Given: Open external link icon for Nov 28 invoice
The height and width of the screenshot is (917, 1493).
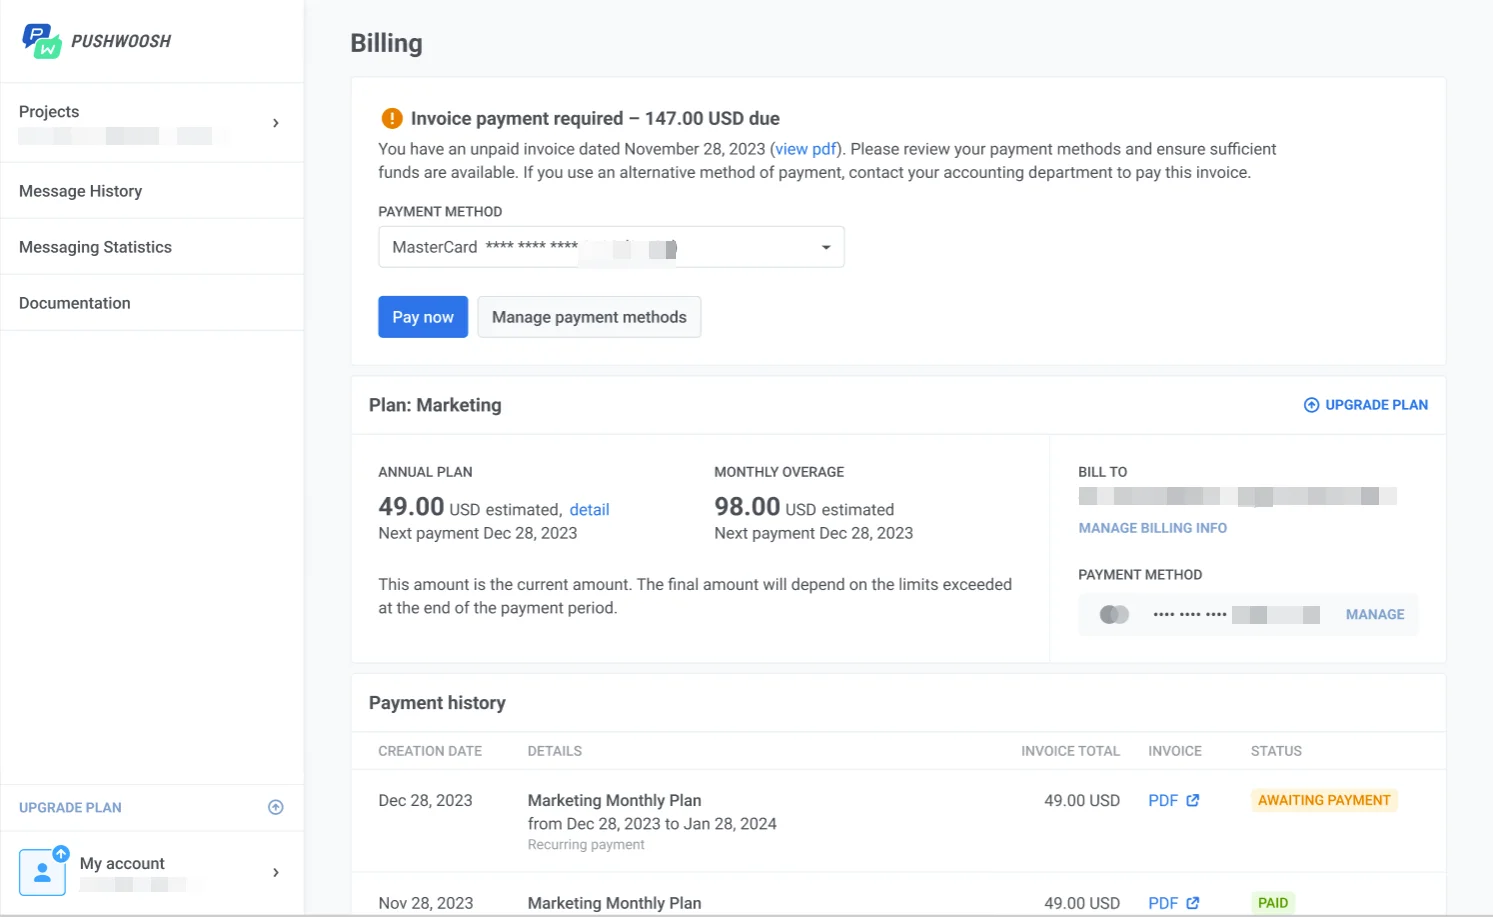Looking at the screenshot, I should (1192, 903).
